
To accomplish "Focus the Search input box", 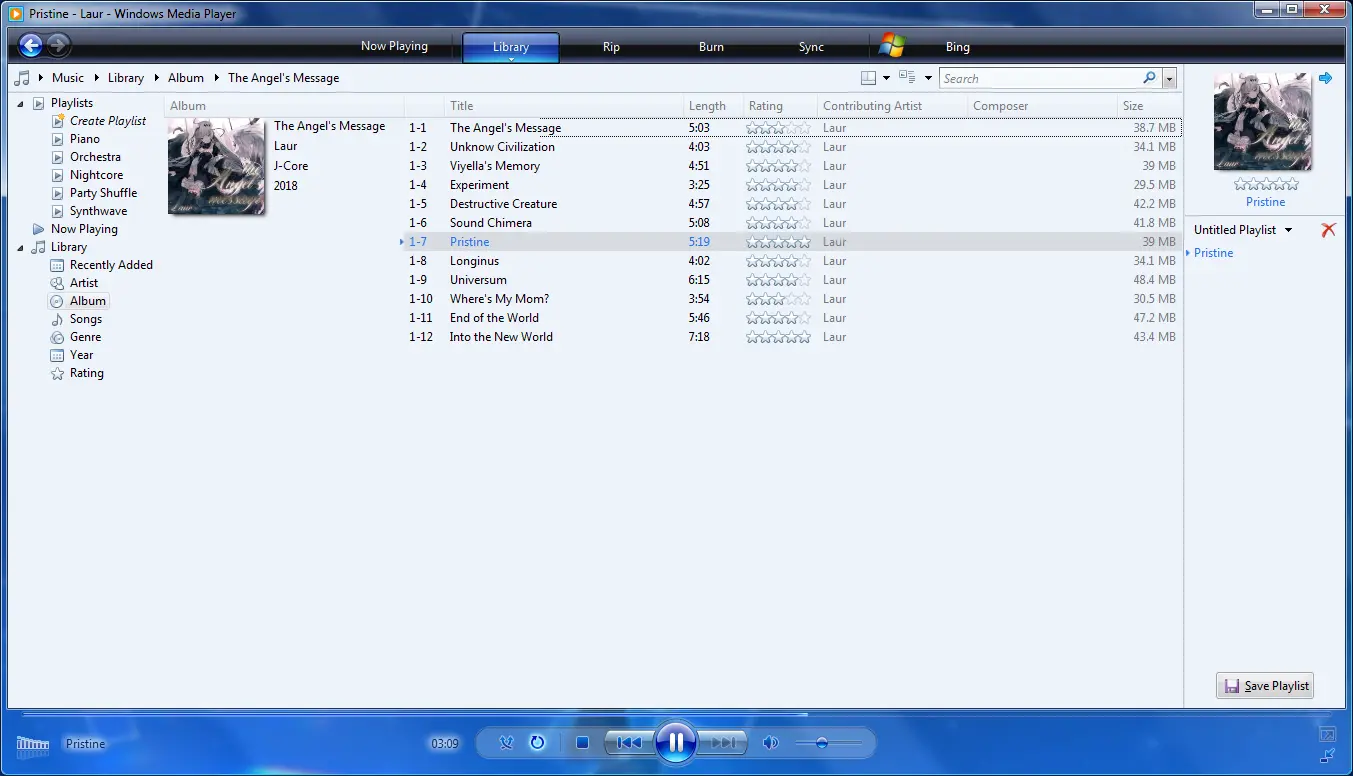I will pyautogui.click(x=1040, y=78).
